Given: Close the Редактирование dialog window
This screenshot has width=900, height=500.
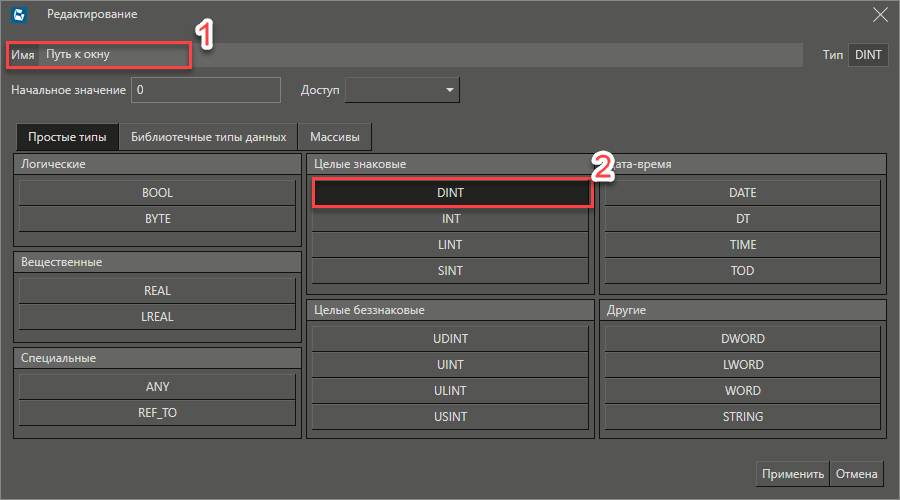Looking at the screenshot, I should point(879,14).
